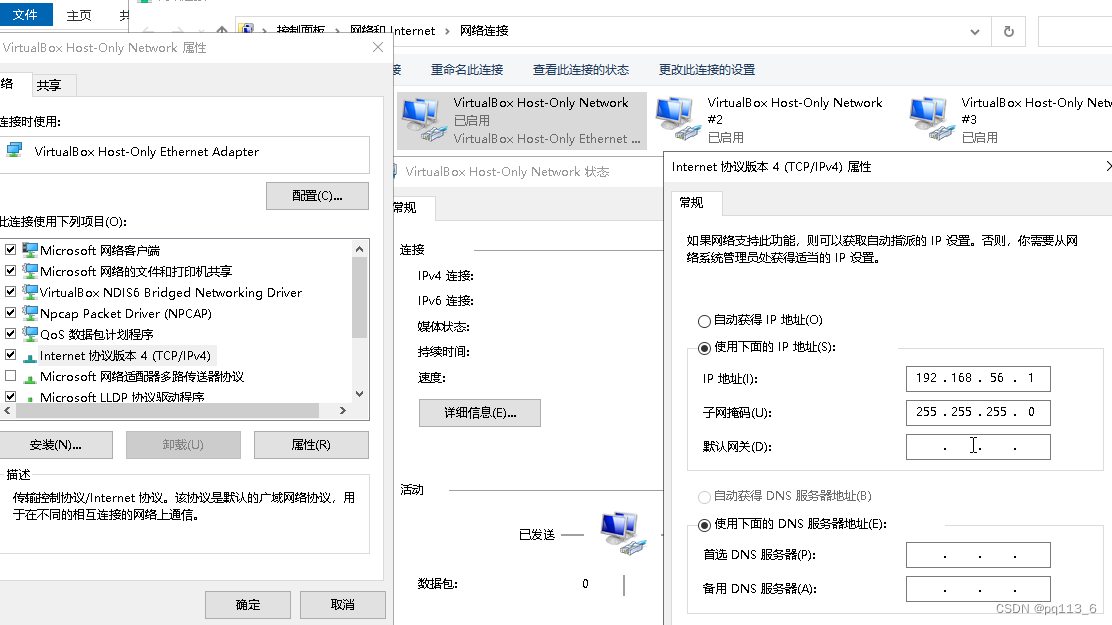Click the Internet 协议版本 4 protocol icon
Viewport: 1112px width, 625px height.
pyautogui.click(x=30, y=356)
